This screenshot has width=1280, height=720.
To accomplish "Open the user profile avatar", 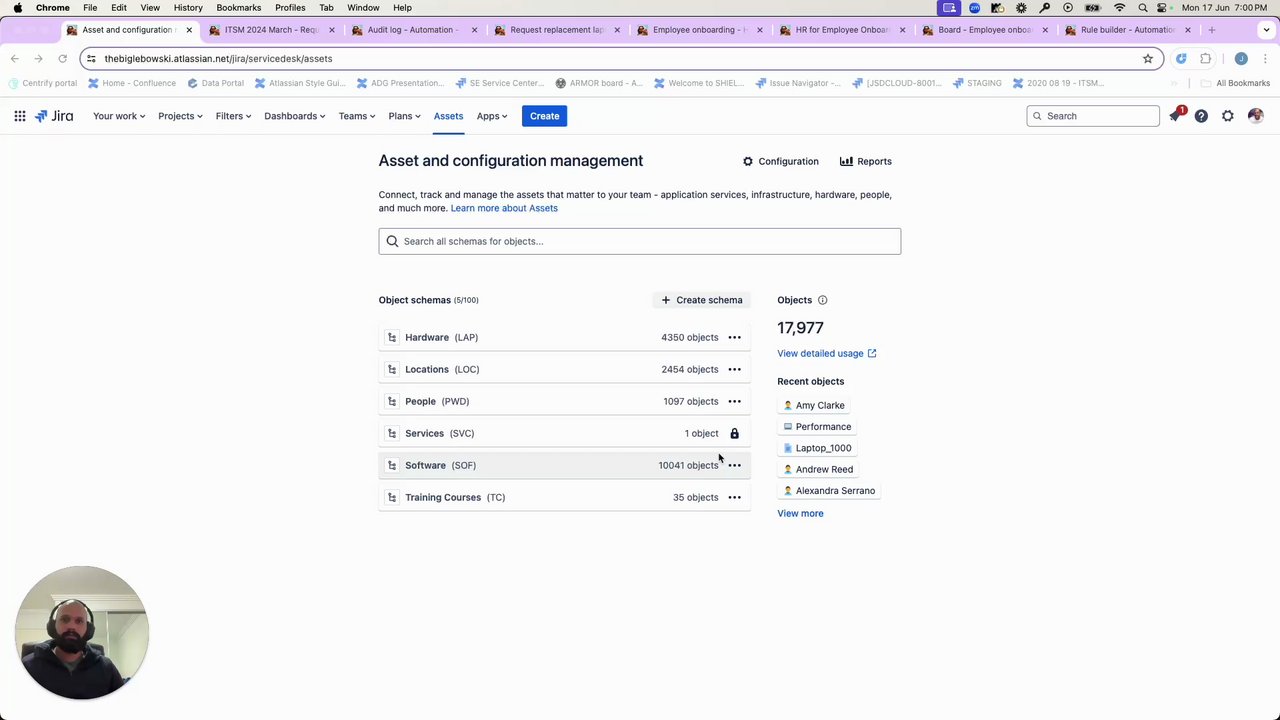I will click(x=1255, y=116).
